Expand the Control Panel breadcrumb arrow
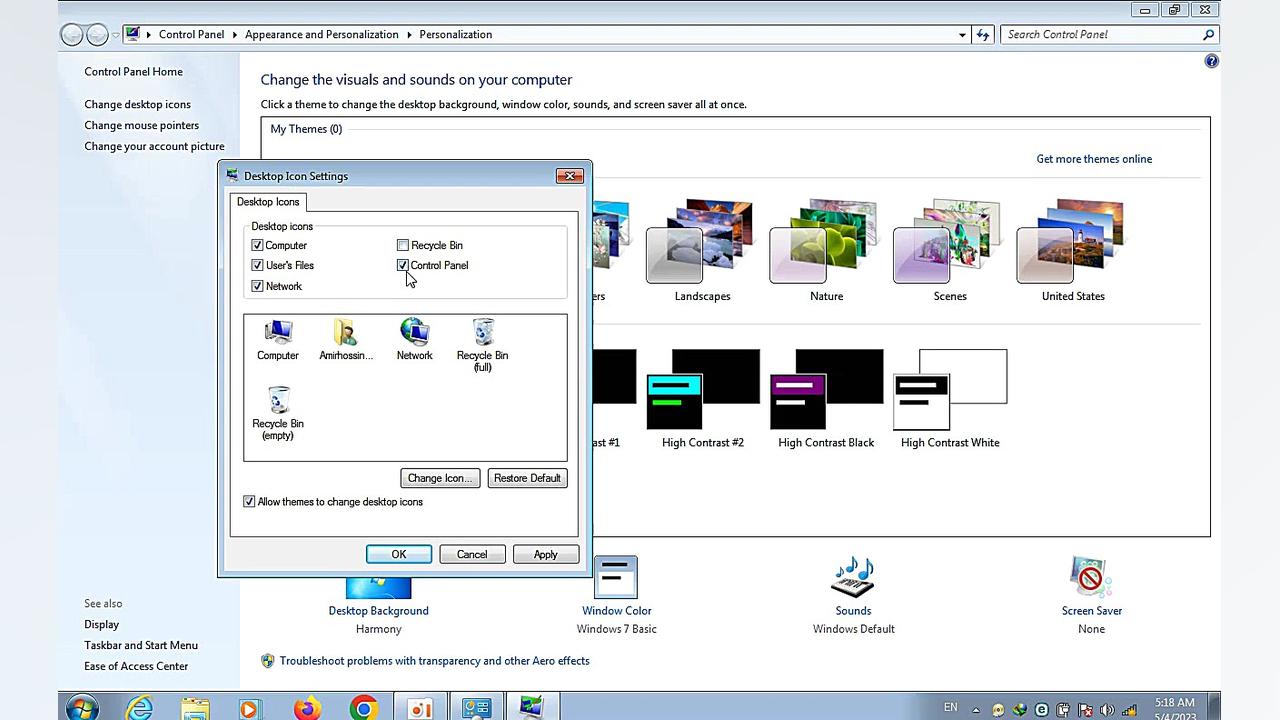The width and height of the screenshot is (1280, 720). point(235,34)
